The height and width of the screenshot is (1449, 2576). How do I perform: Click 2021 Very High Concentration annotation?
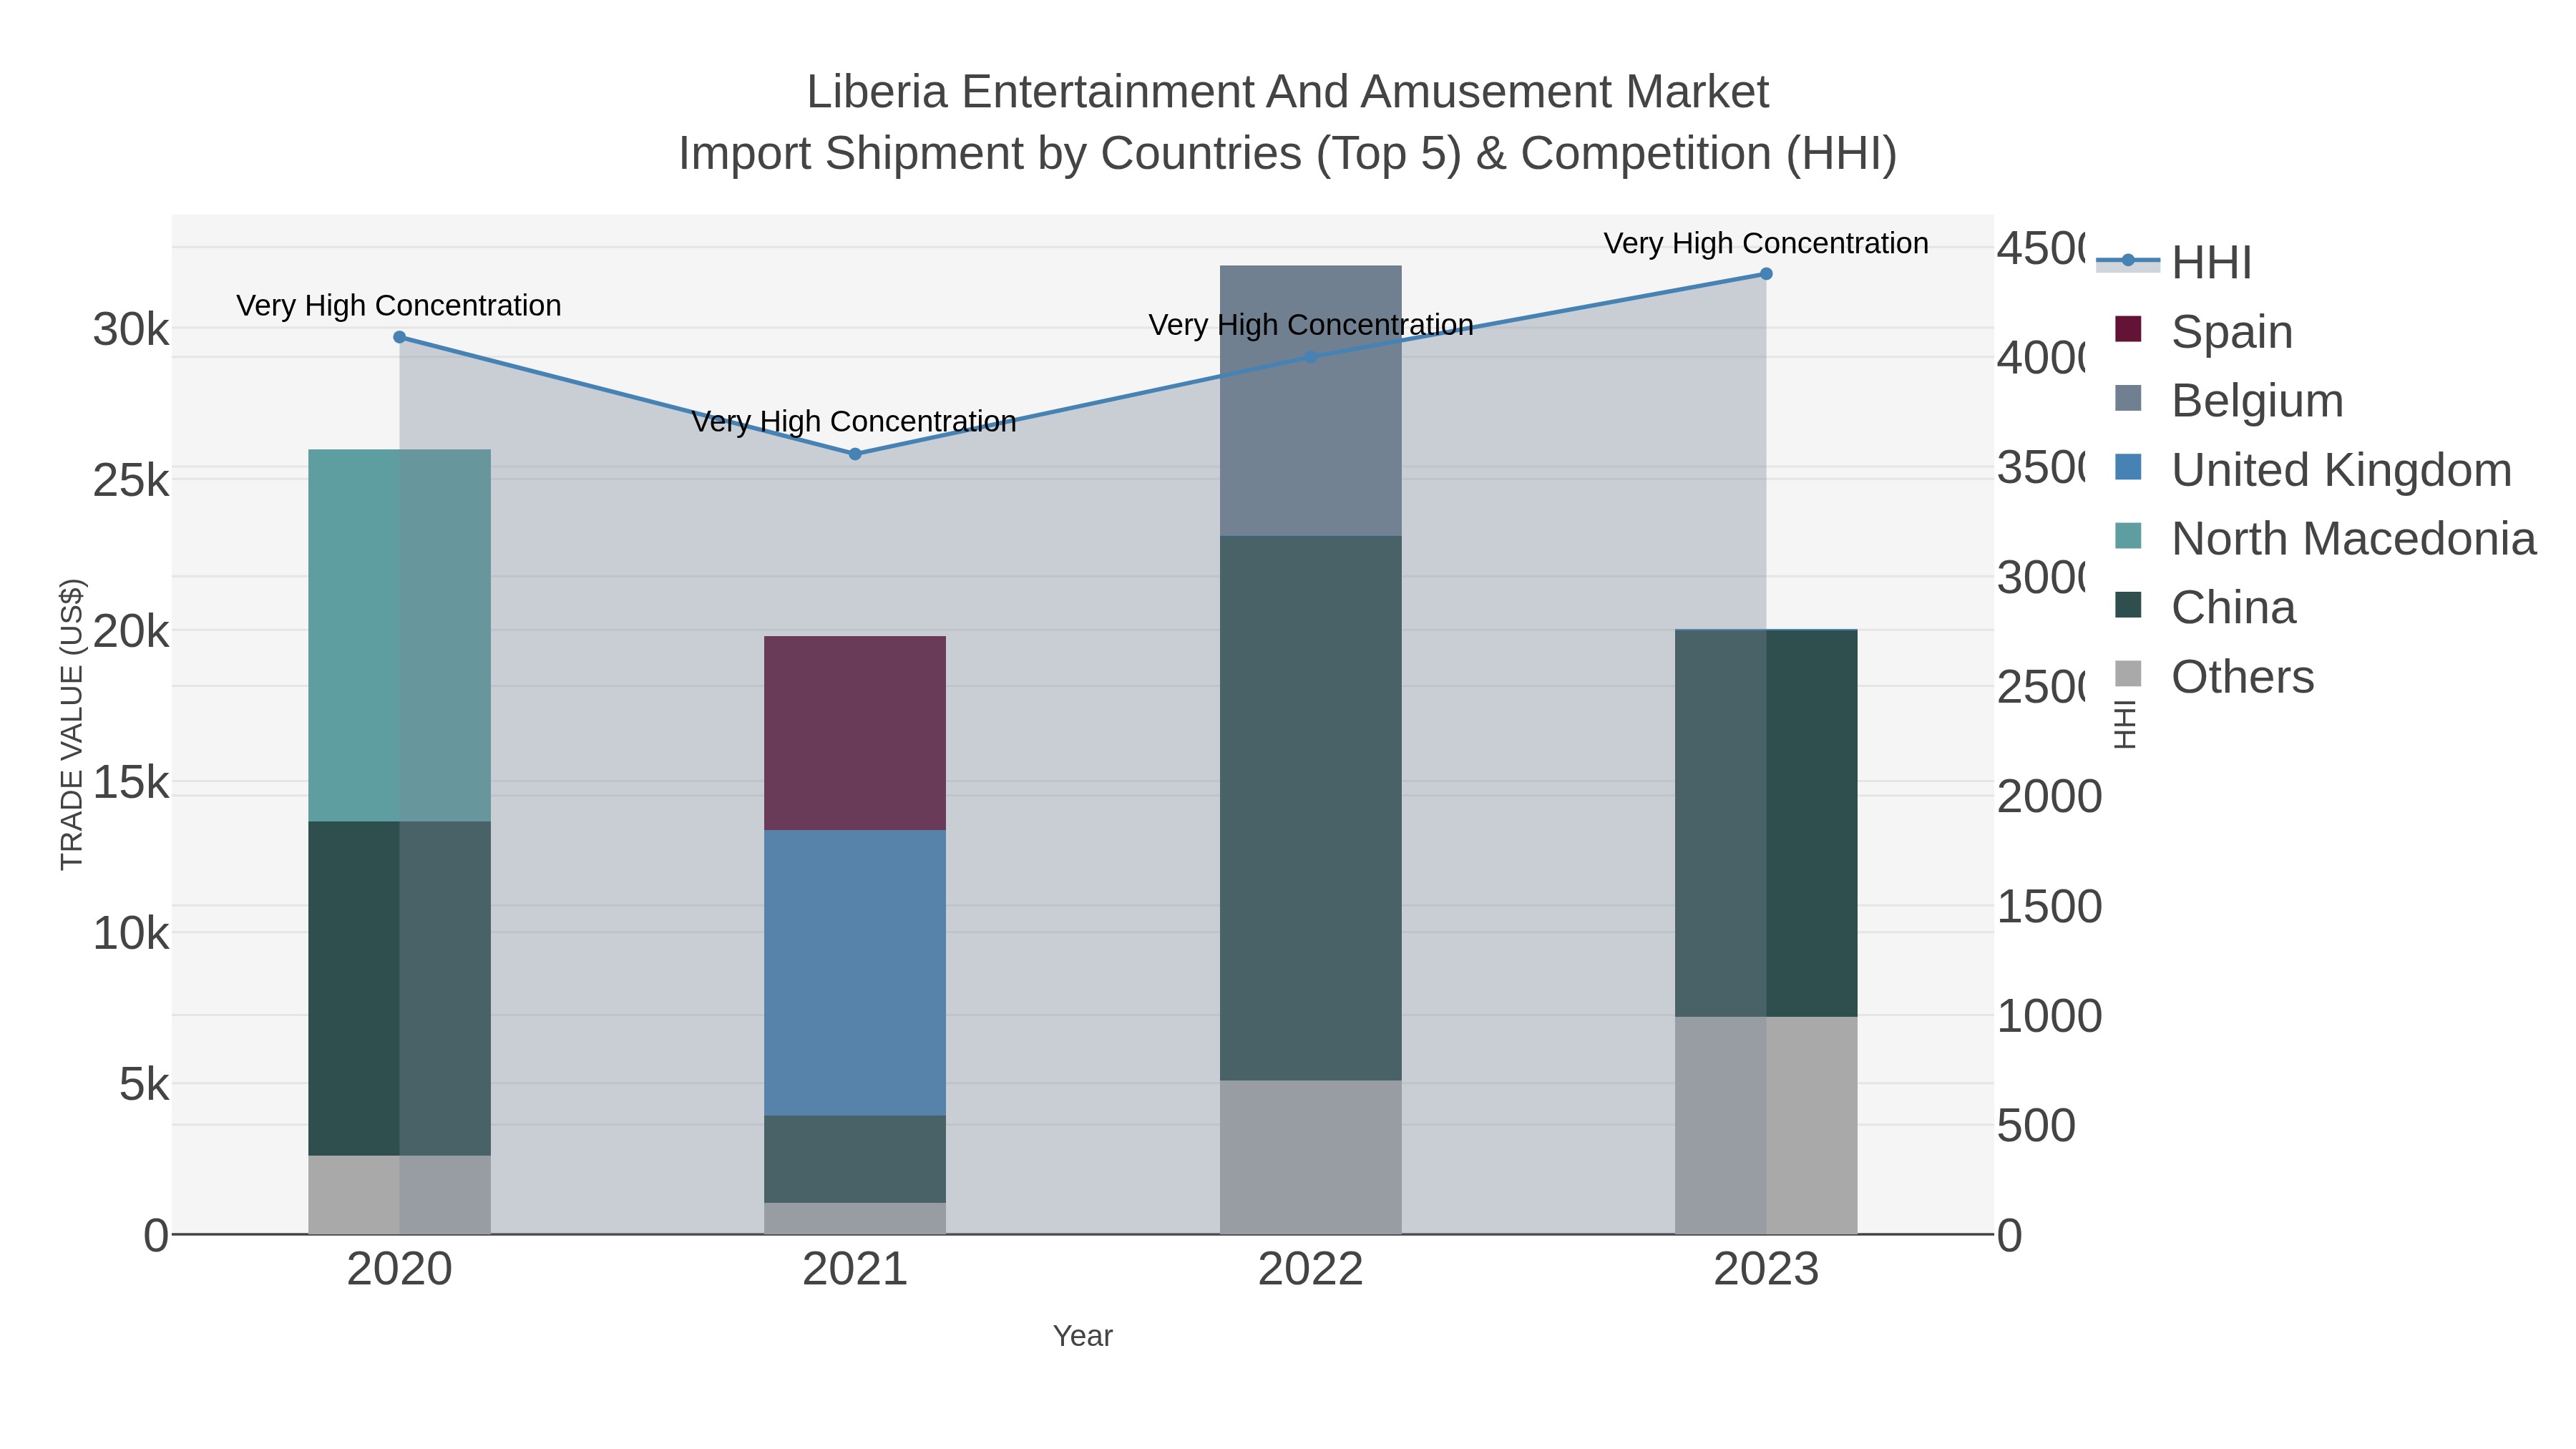tap(854, 421)
